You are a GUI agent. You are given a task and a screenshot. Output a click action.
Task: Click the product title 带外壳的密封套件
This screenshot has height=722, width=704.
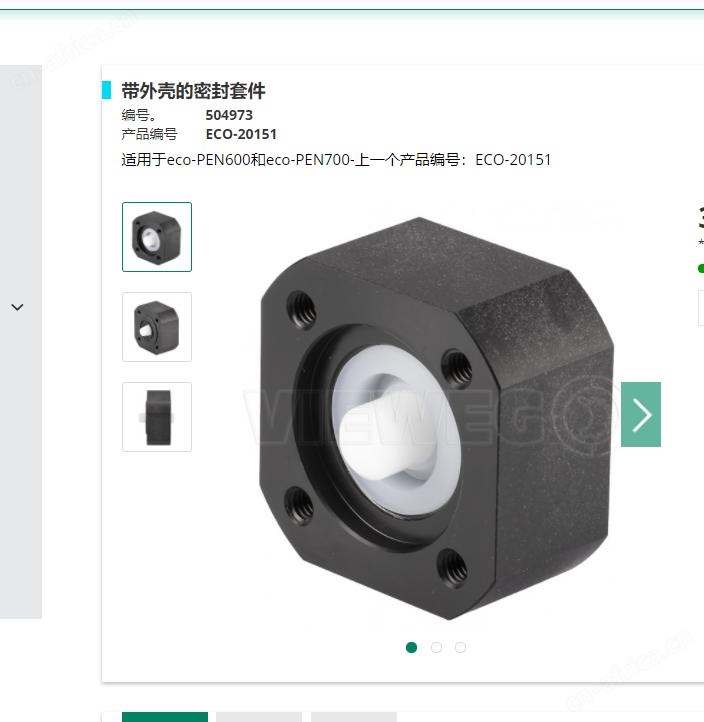pos(193,91)
